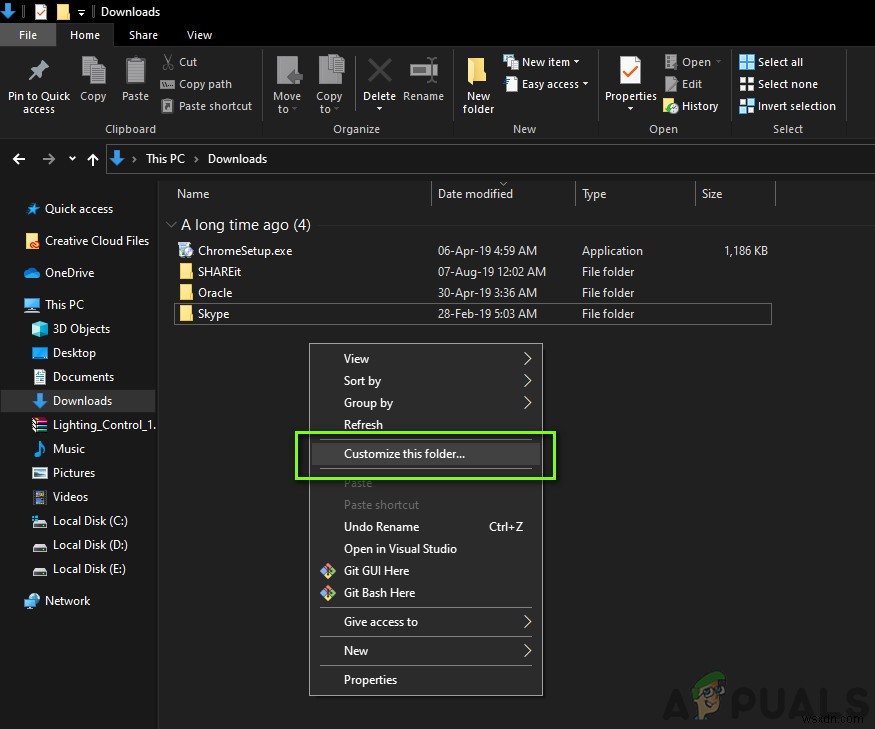
Task: Create a New folder from the ribbon
Action: [478, 72]
